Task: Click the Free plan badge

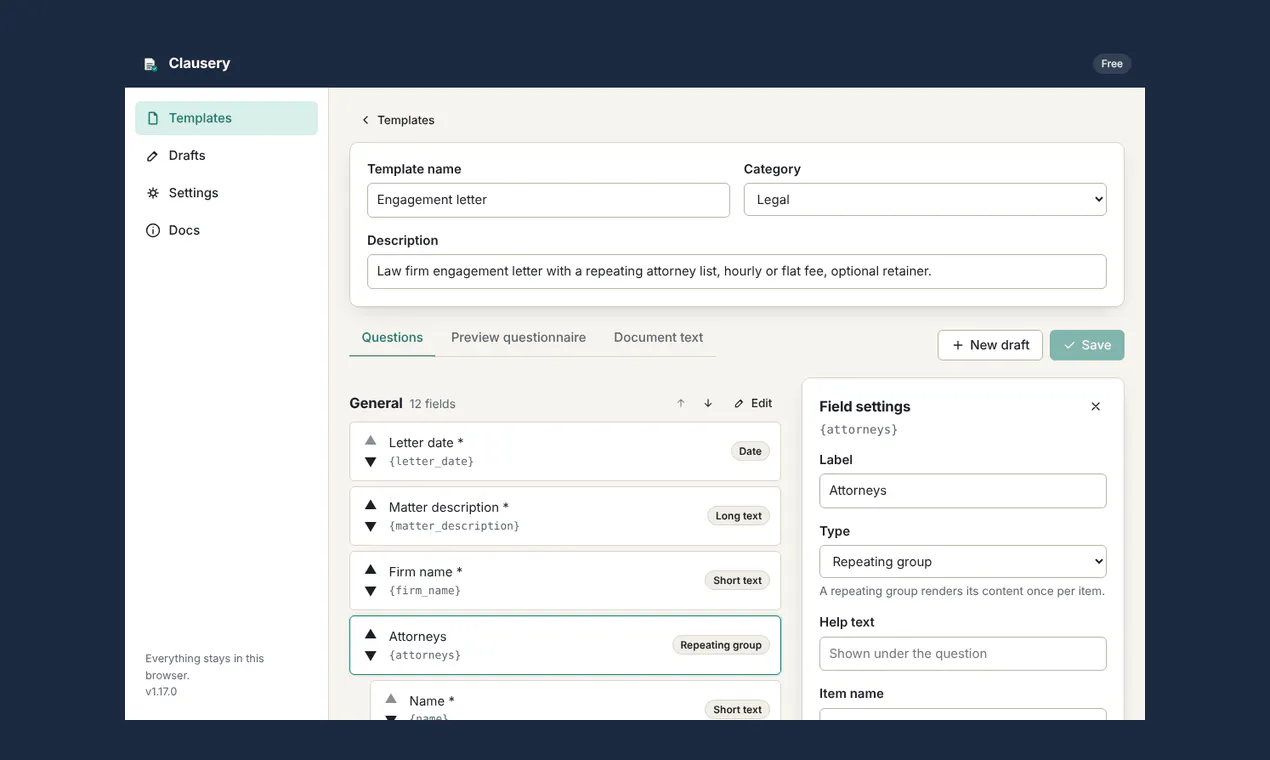Action: (1112, 64)
